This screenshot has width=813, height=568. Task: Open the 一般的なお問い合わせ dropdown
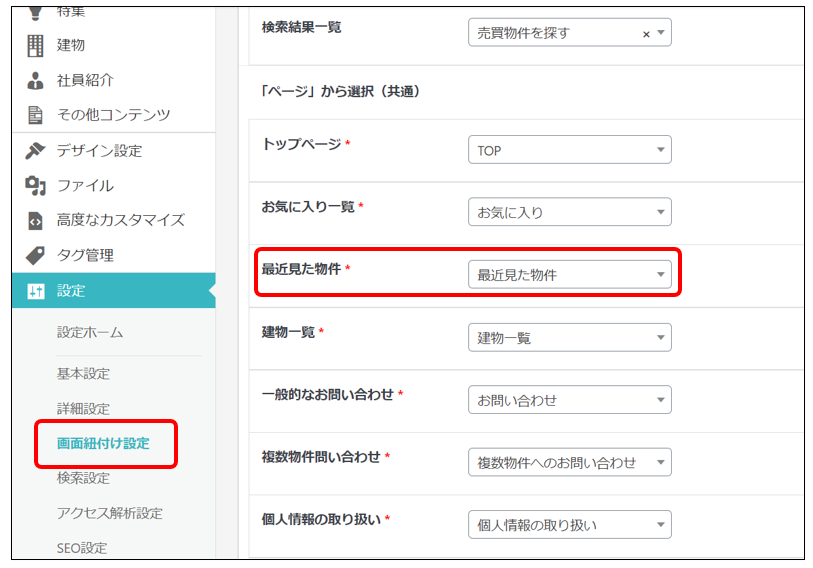pyautogui.click(x=569, y=400)
